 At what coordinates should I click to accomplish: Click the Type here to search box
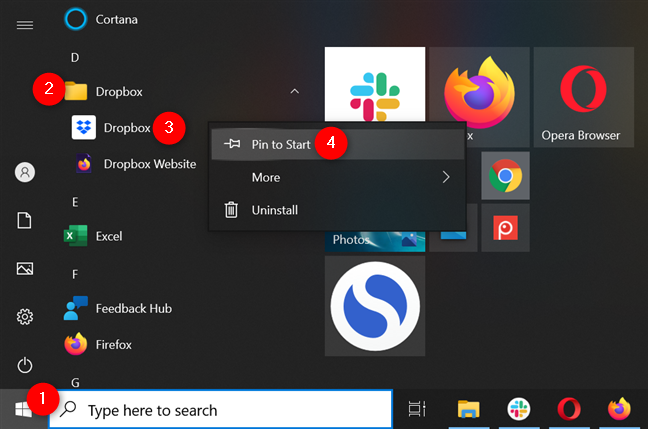tap(221, 410)
